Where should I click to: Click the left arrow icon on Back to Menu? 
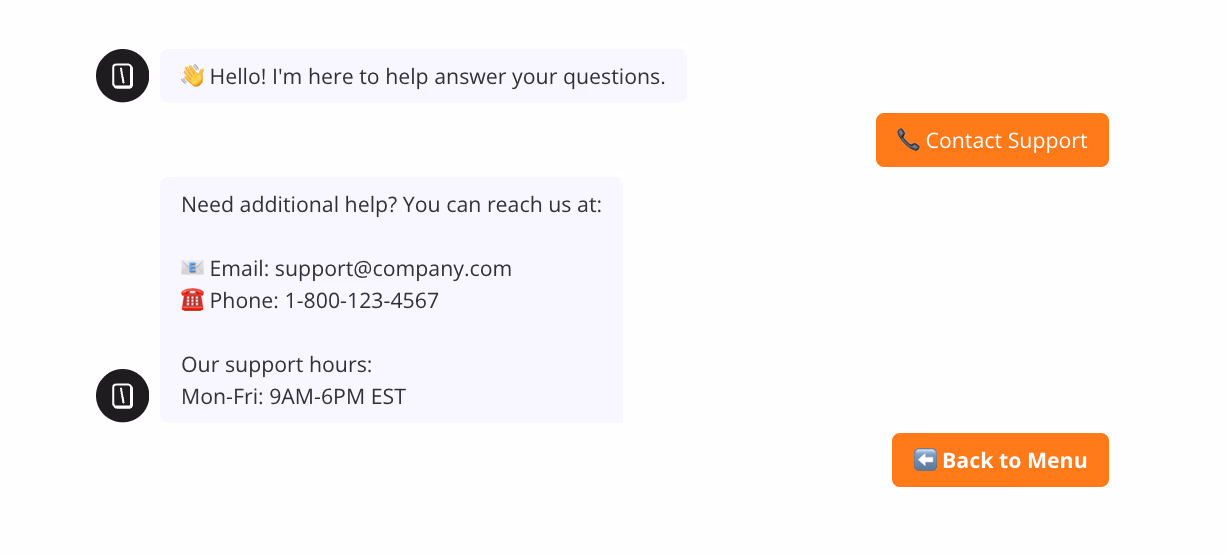tap(925, 460)
